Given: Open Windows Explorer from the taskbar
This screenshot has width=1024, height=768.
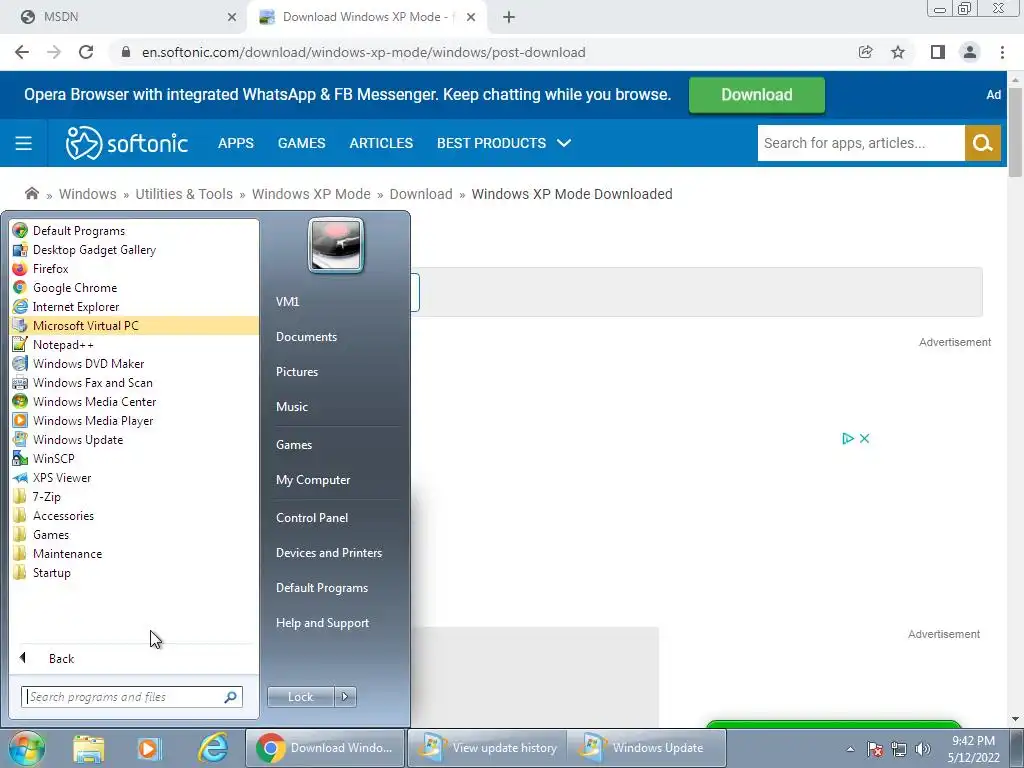Looking at the screenshot, I should 89,748.
